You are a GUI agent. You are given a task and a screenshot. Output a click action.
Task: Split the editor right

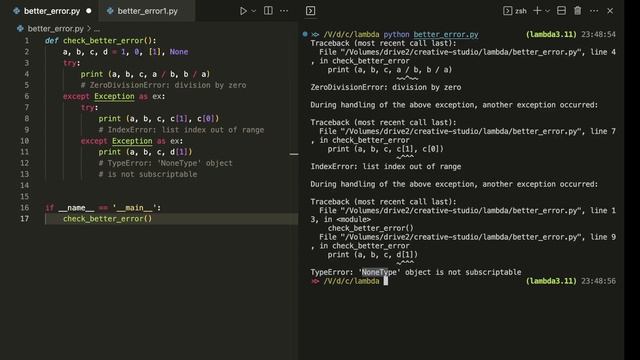(268, 11)
